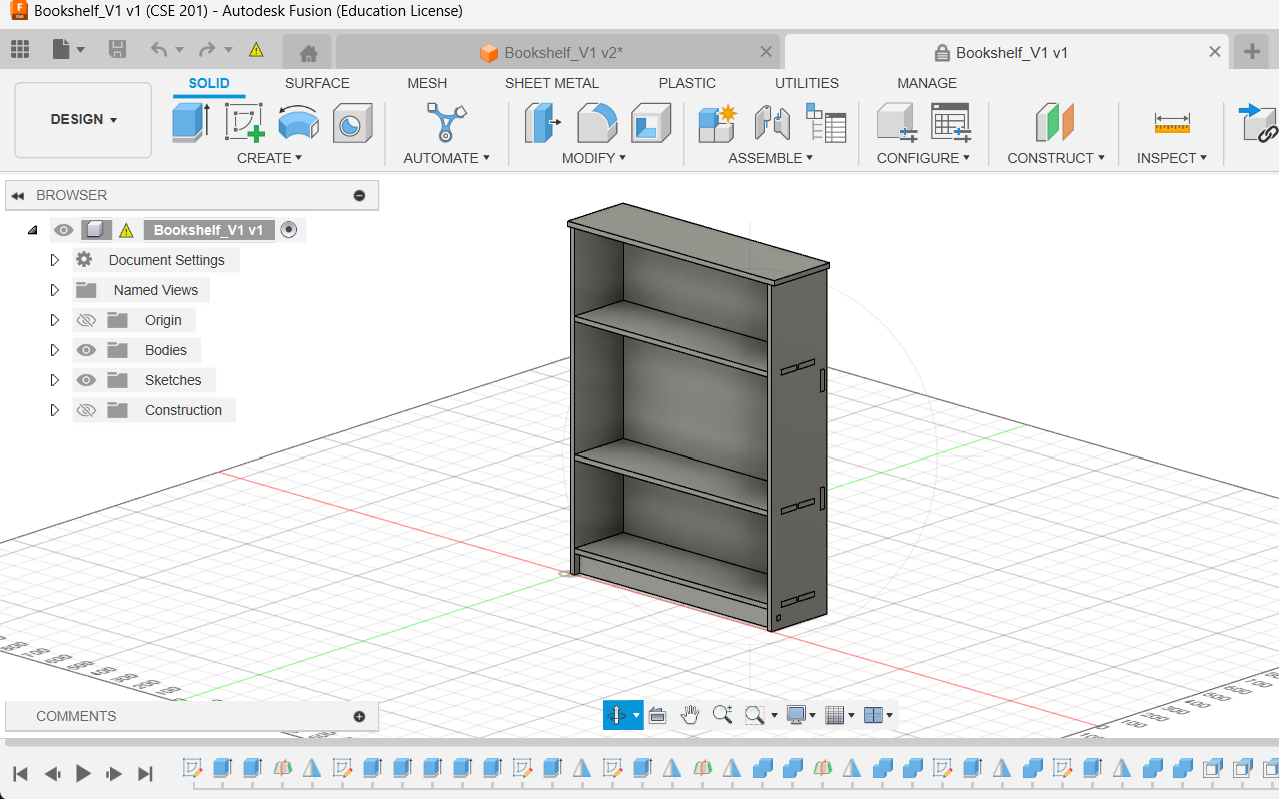This screenshot has height=799, width=1279.
Task: Open the CREATE dropdown menu
Action: point(269,158)
